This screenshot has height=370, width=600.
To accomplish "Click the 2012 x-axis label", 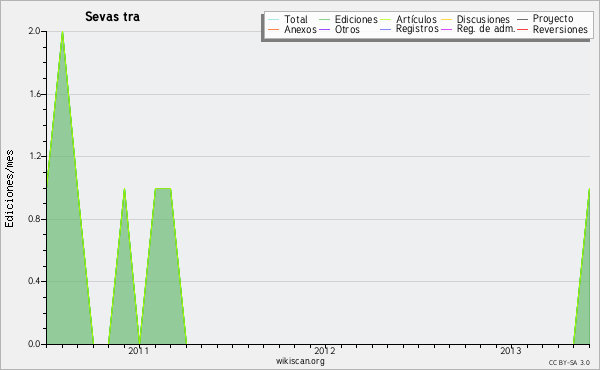I will [x=324, y=351].
